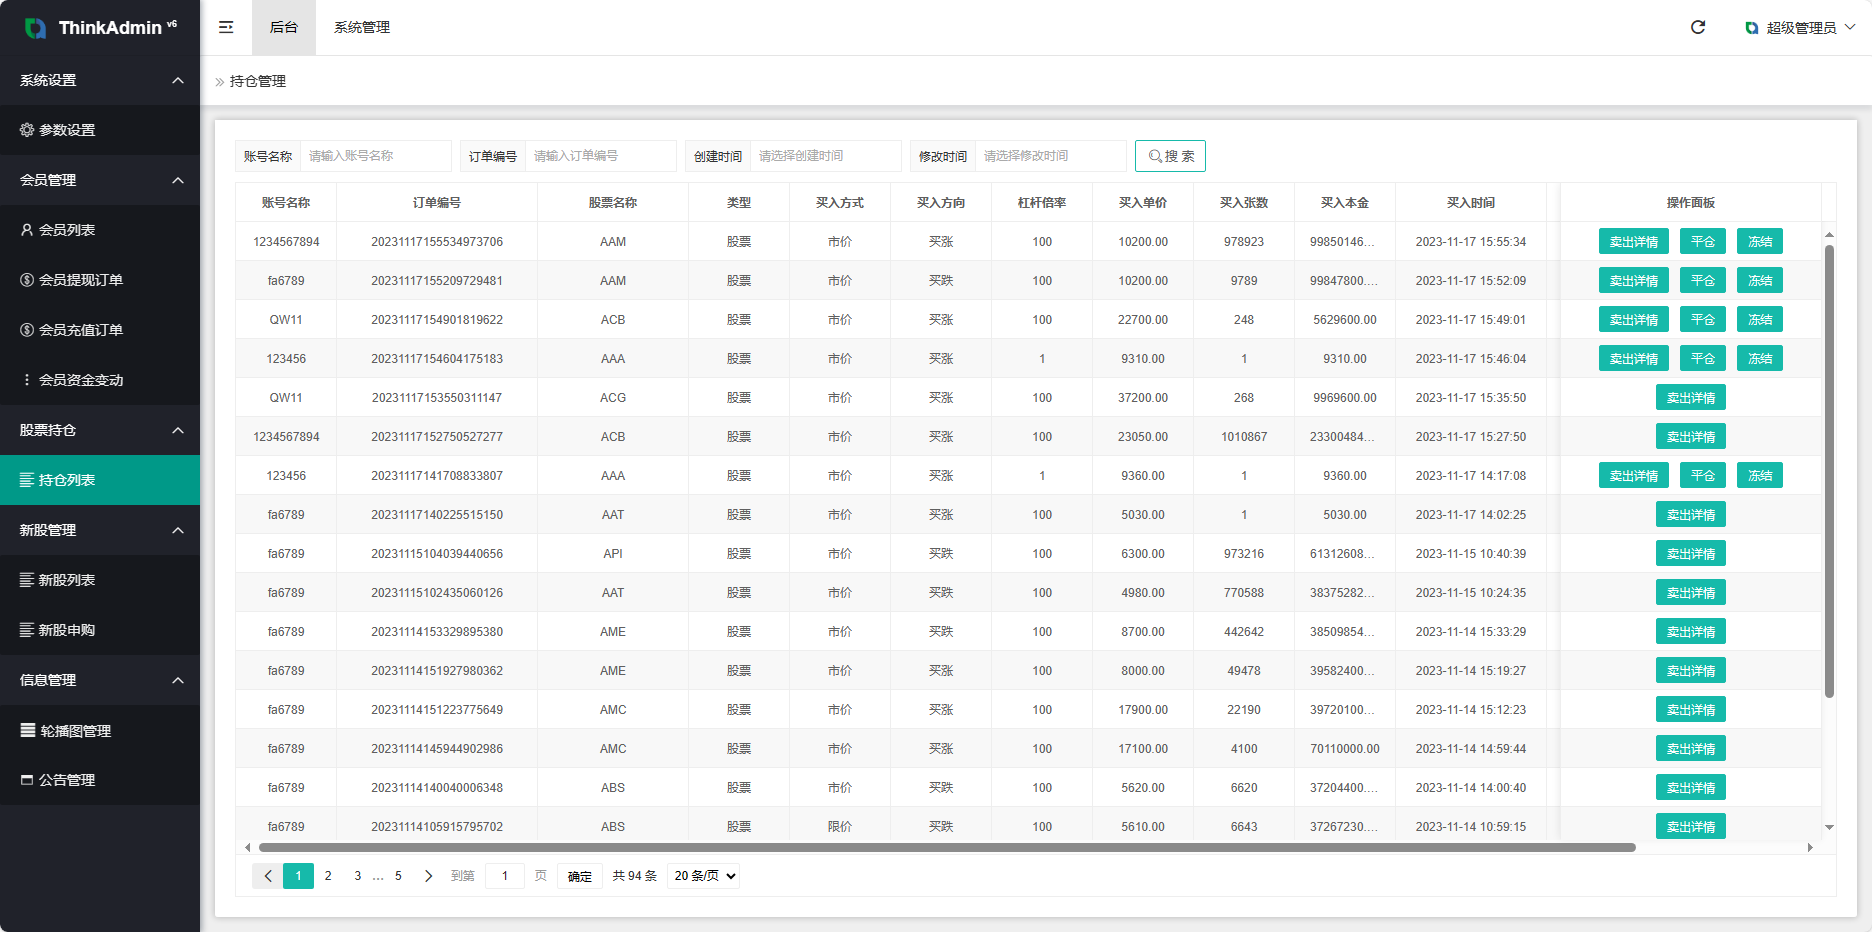Click stock name API cell

pyautogui.click(x=613, y=554)
